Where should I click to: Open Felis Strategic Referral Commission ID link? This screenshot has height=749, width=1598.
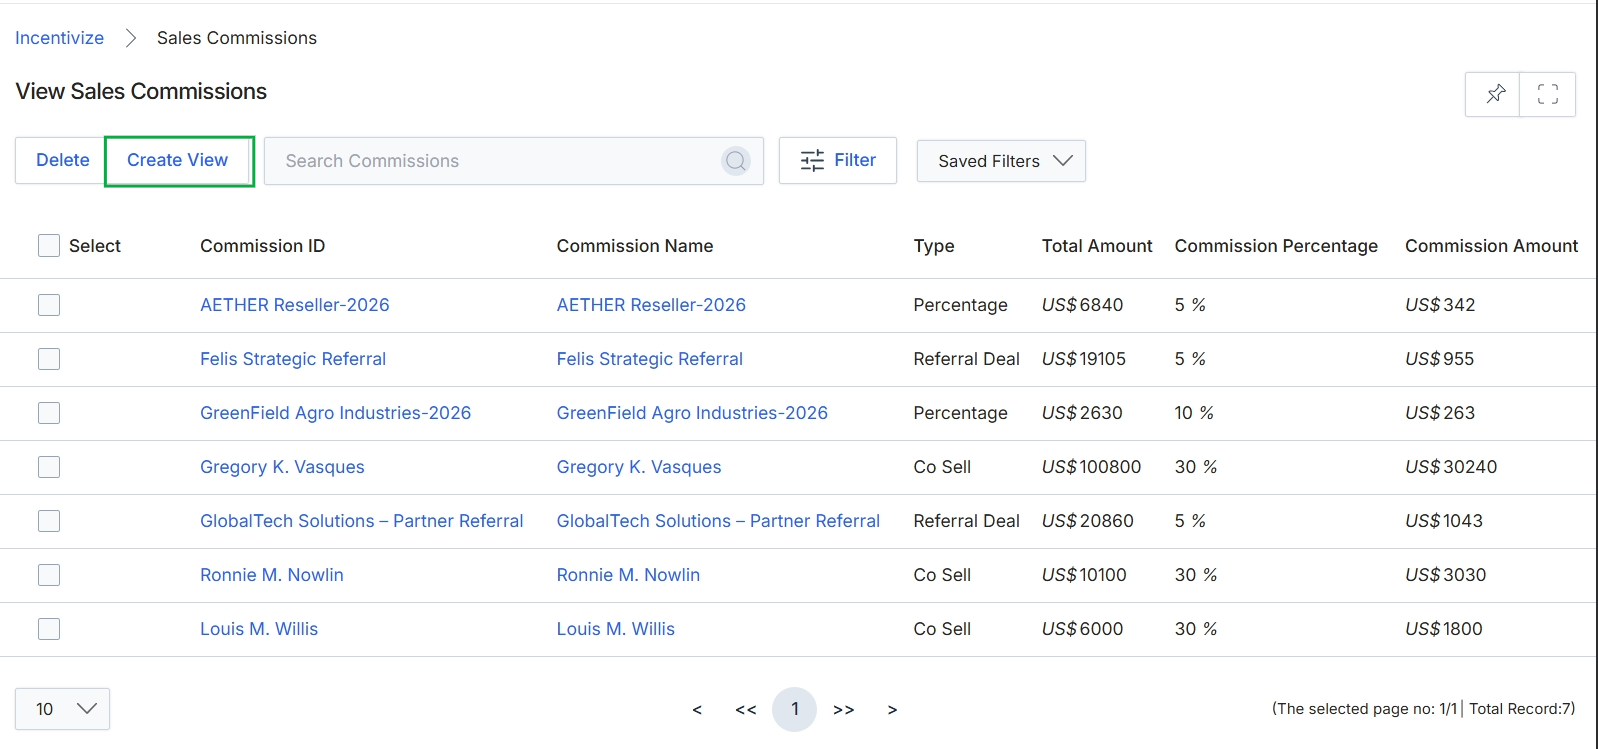[x=293, y=359]
